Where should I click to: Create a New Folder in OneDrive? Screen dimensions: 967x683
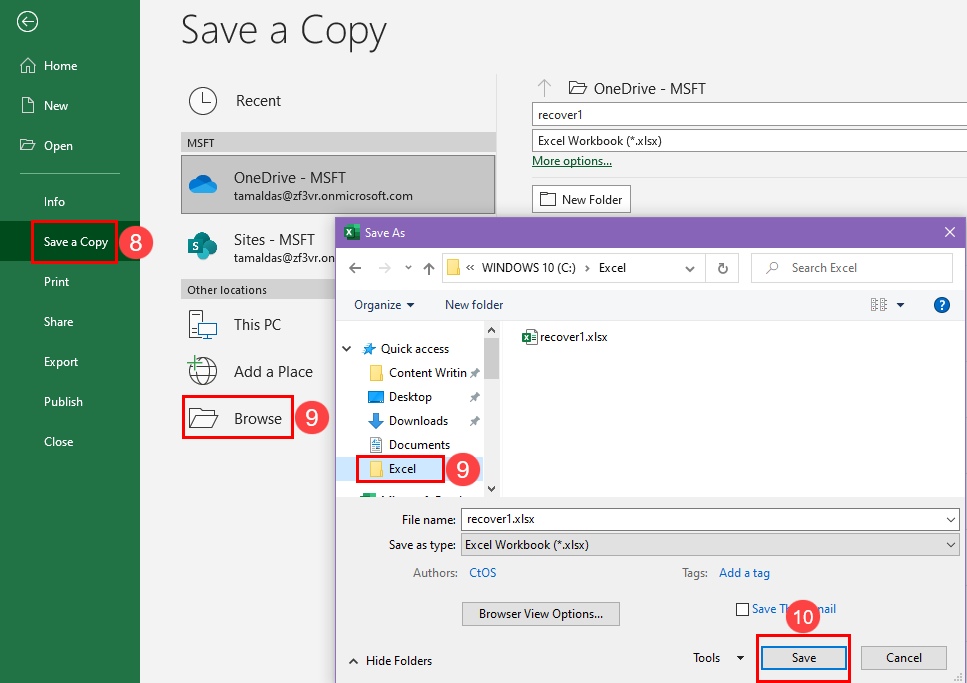point(581,199)
